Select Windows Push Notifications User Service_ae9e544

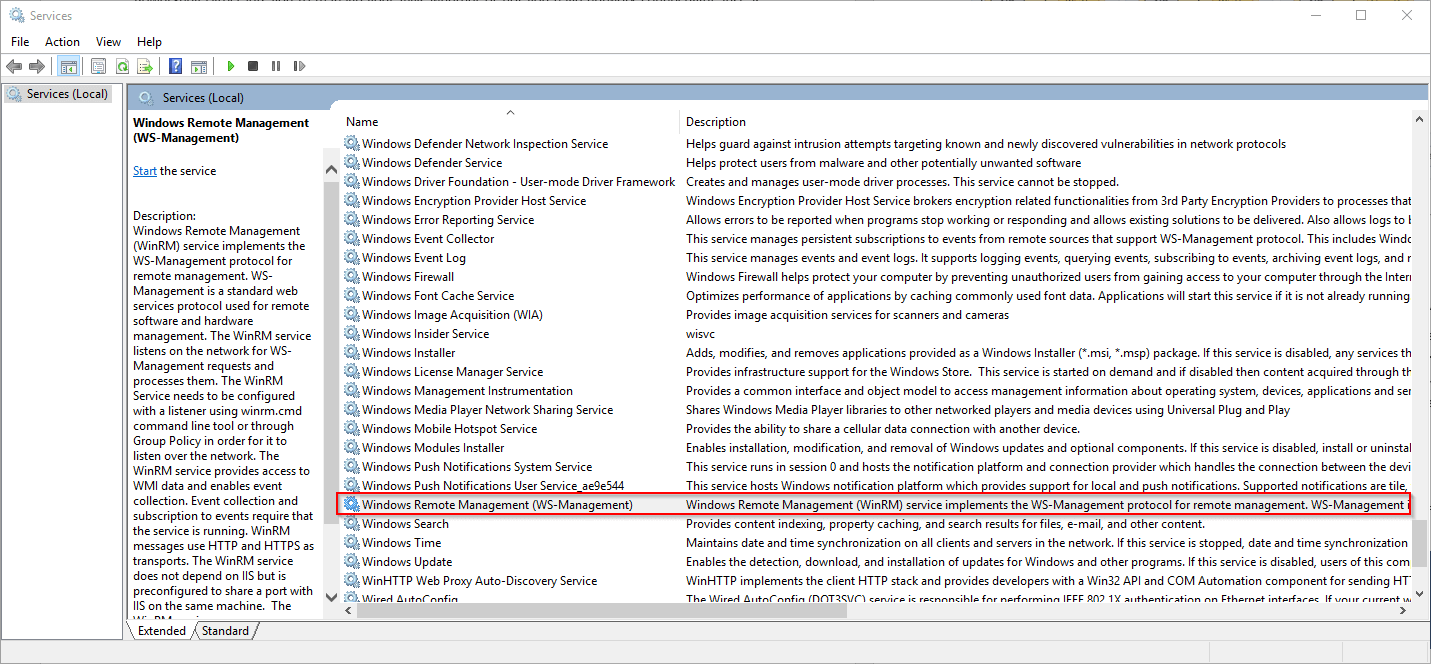pos(874,486)
